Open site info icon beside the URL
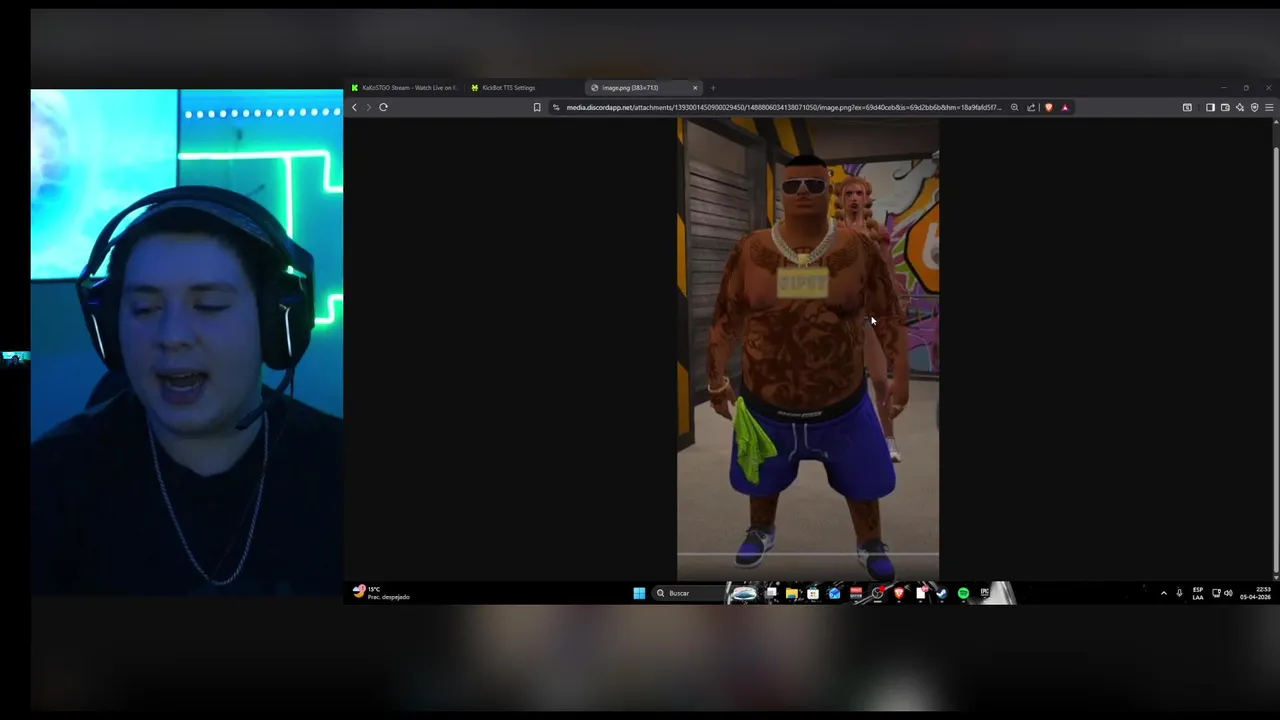The width and height of the screenshot is (1280, 720). (x=556, y=107)
